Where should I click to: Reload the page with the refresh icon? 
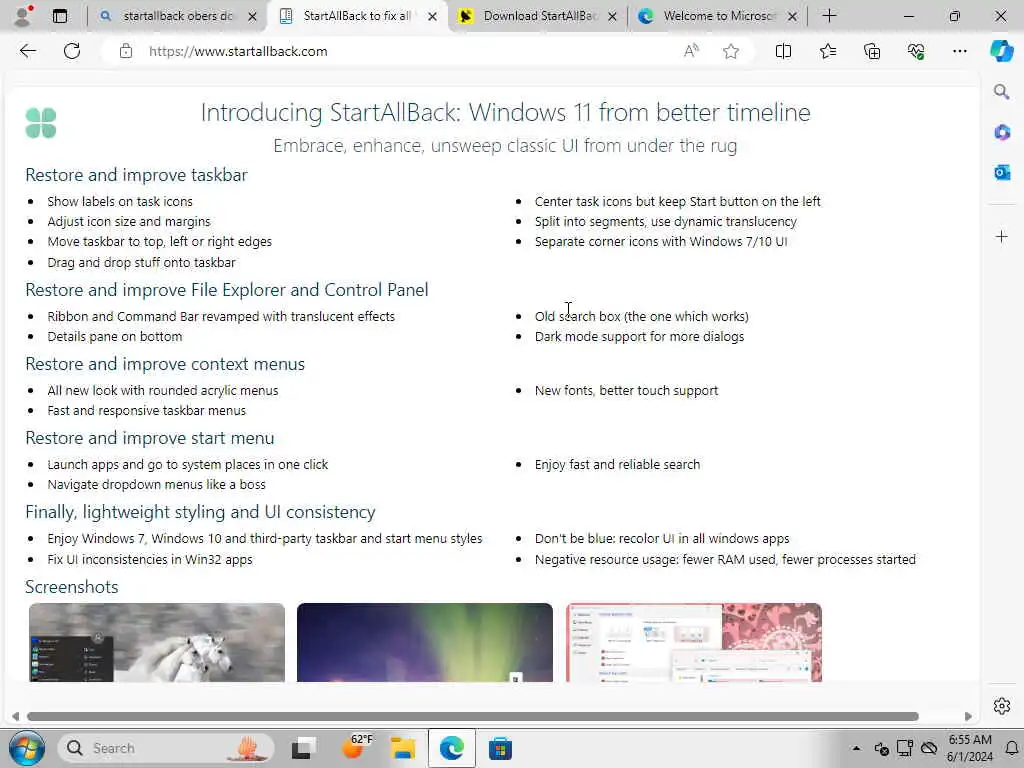(x=72, y=51)
